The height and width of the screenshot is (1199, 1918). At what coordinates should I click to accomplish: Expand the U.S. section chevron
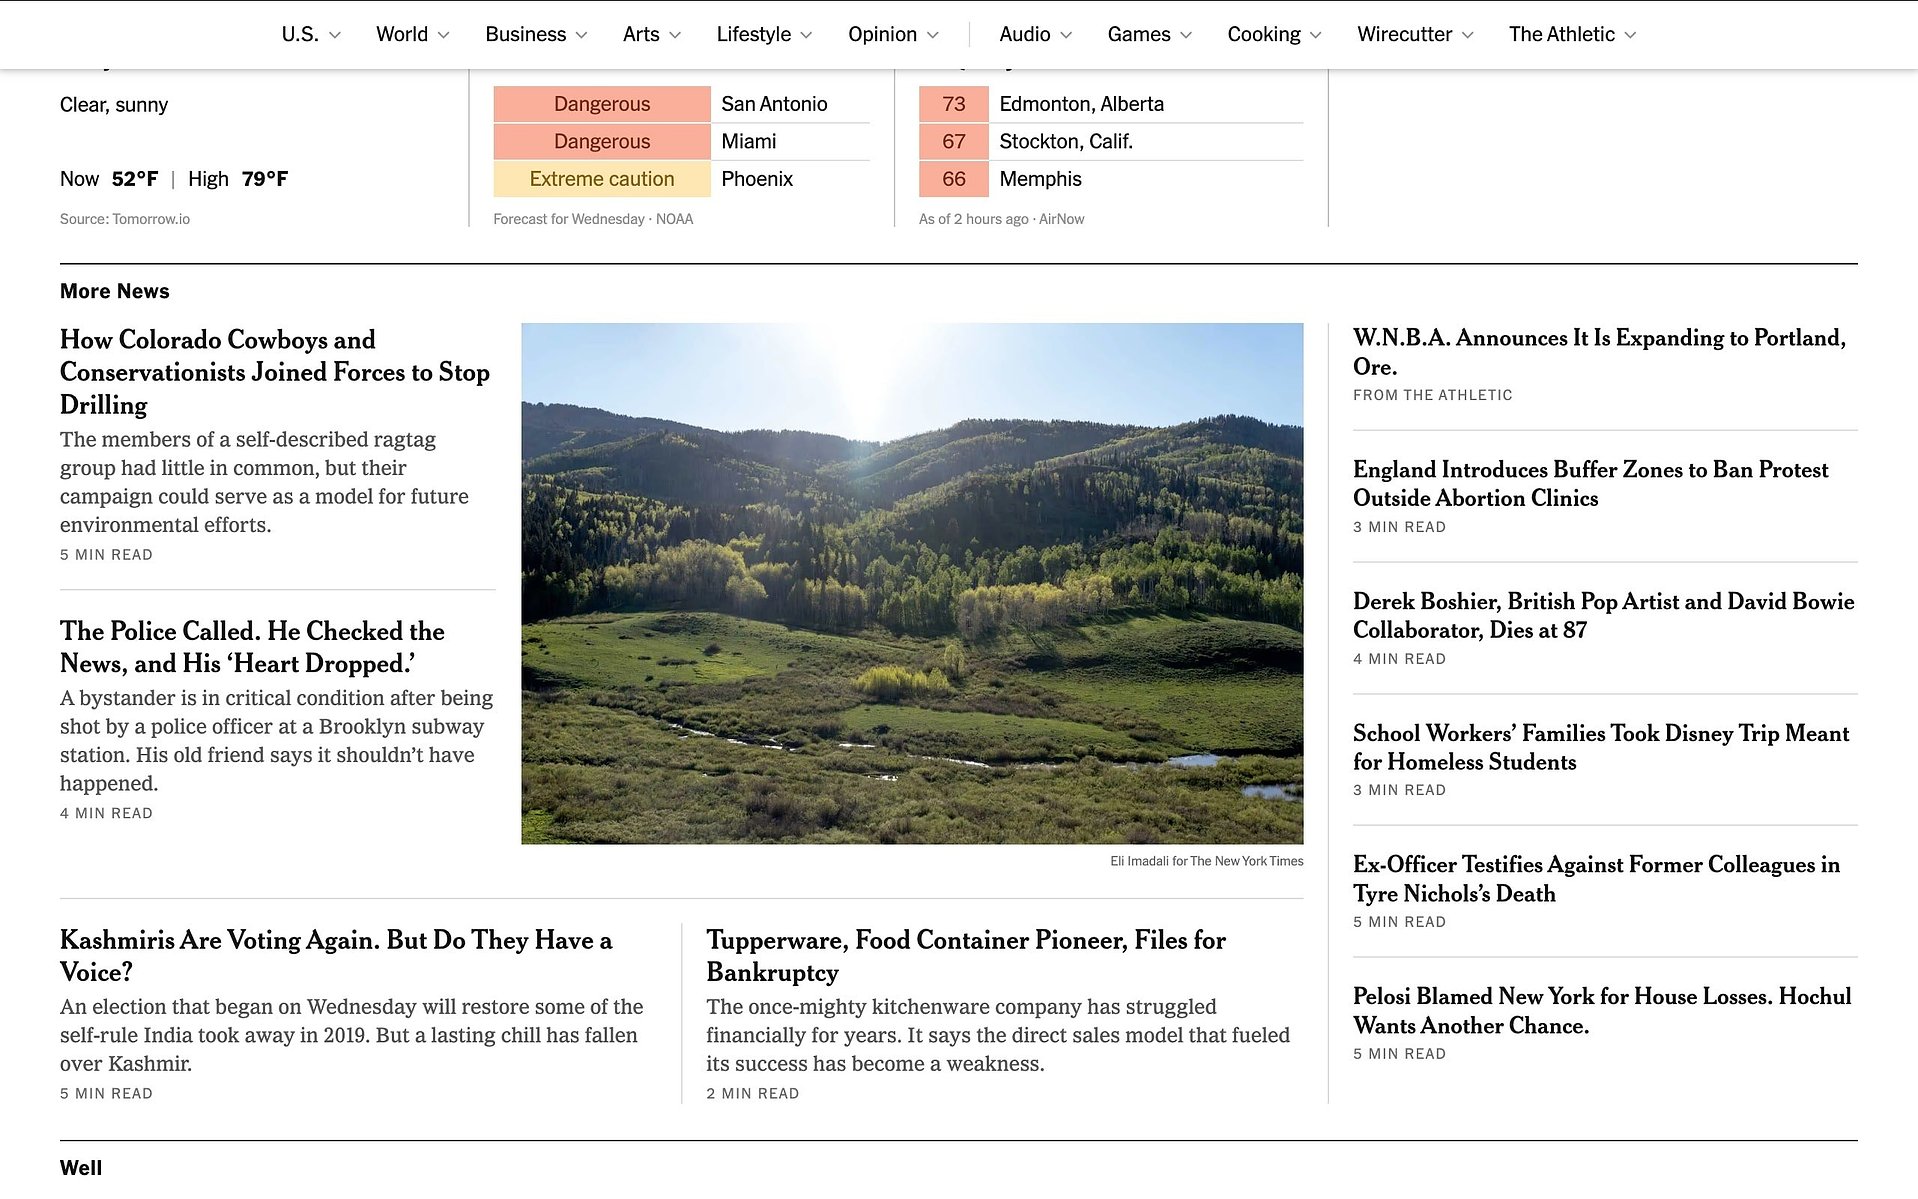[335, 35]
